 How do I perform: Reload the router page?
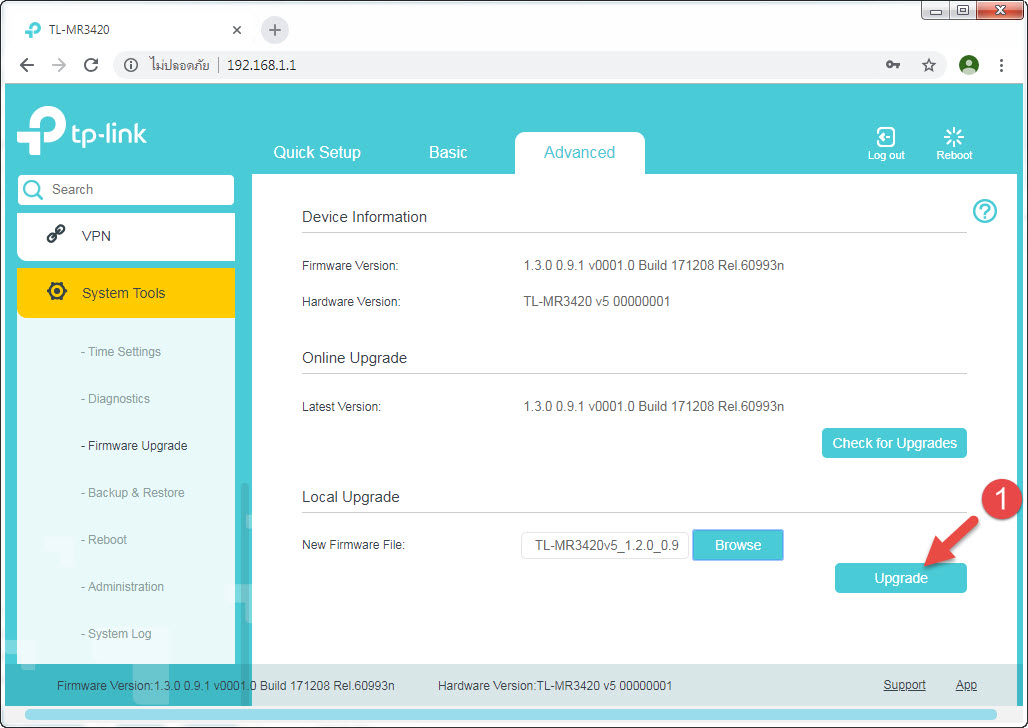coord(91,65)
